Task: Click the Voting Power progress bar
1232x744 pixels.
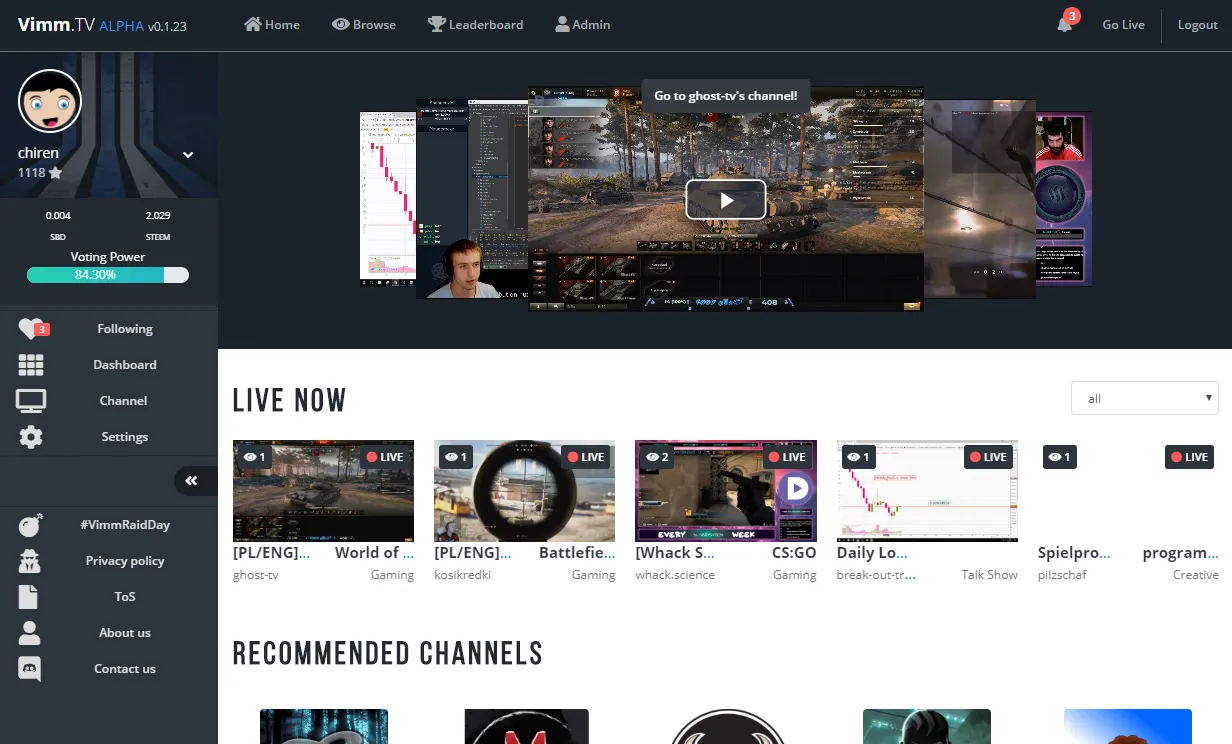Action: pos(108,275)
